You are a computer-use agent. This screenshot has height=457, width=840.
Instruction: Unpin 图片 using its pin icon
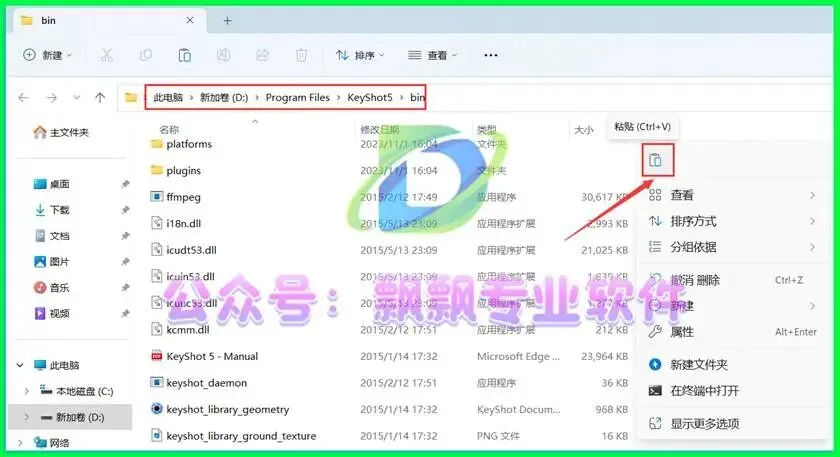[125, 261]
